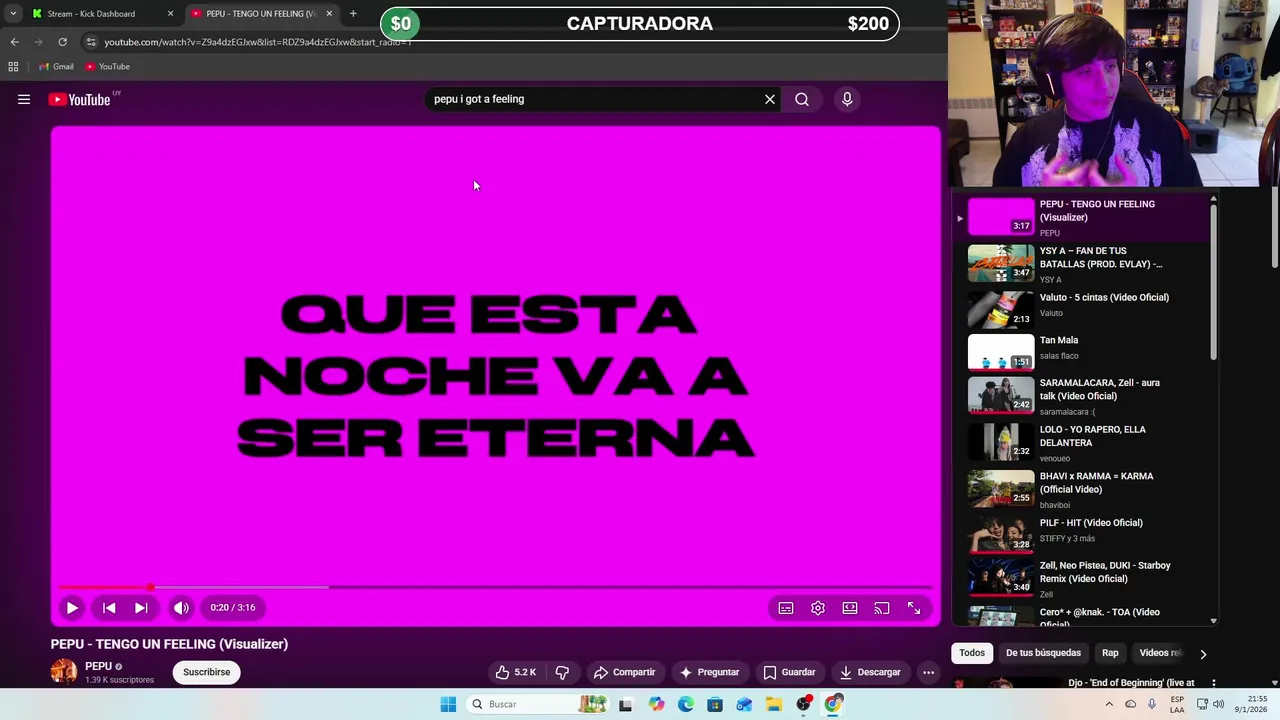
Task: Play Valuto - 5 cintas from the playlist
Action: click(x=1080, y=310)
